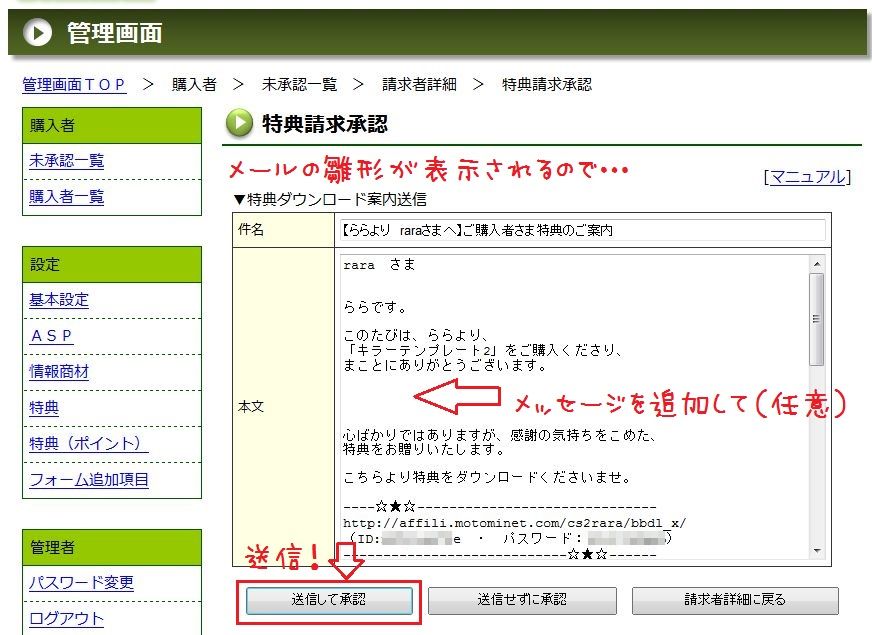Open 情報商材 in the sidebar

pyautogui.click(x=59, y=372)
